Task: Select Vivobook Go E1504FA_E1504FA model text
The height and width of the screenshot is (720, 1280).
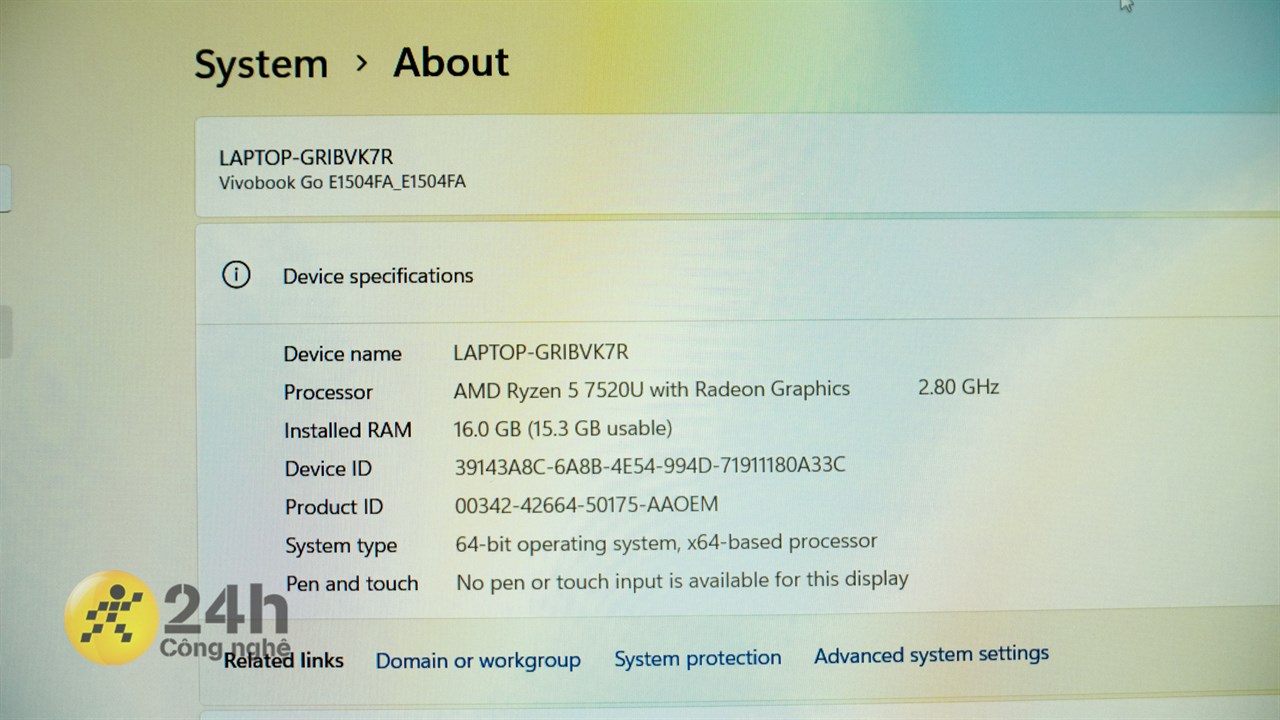Action: (x=342, y=182)
